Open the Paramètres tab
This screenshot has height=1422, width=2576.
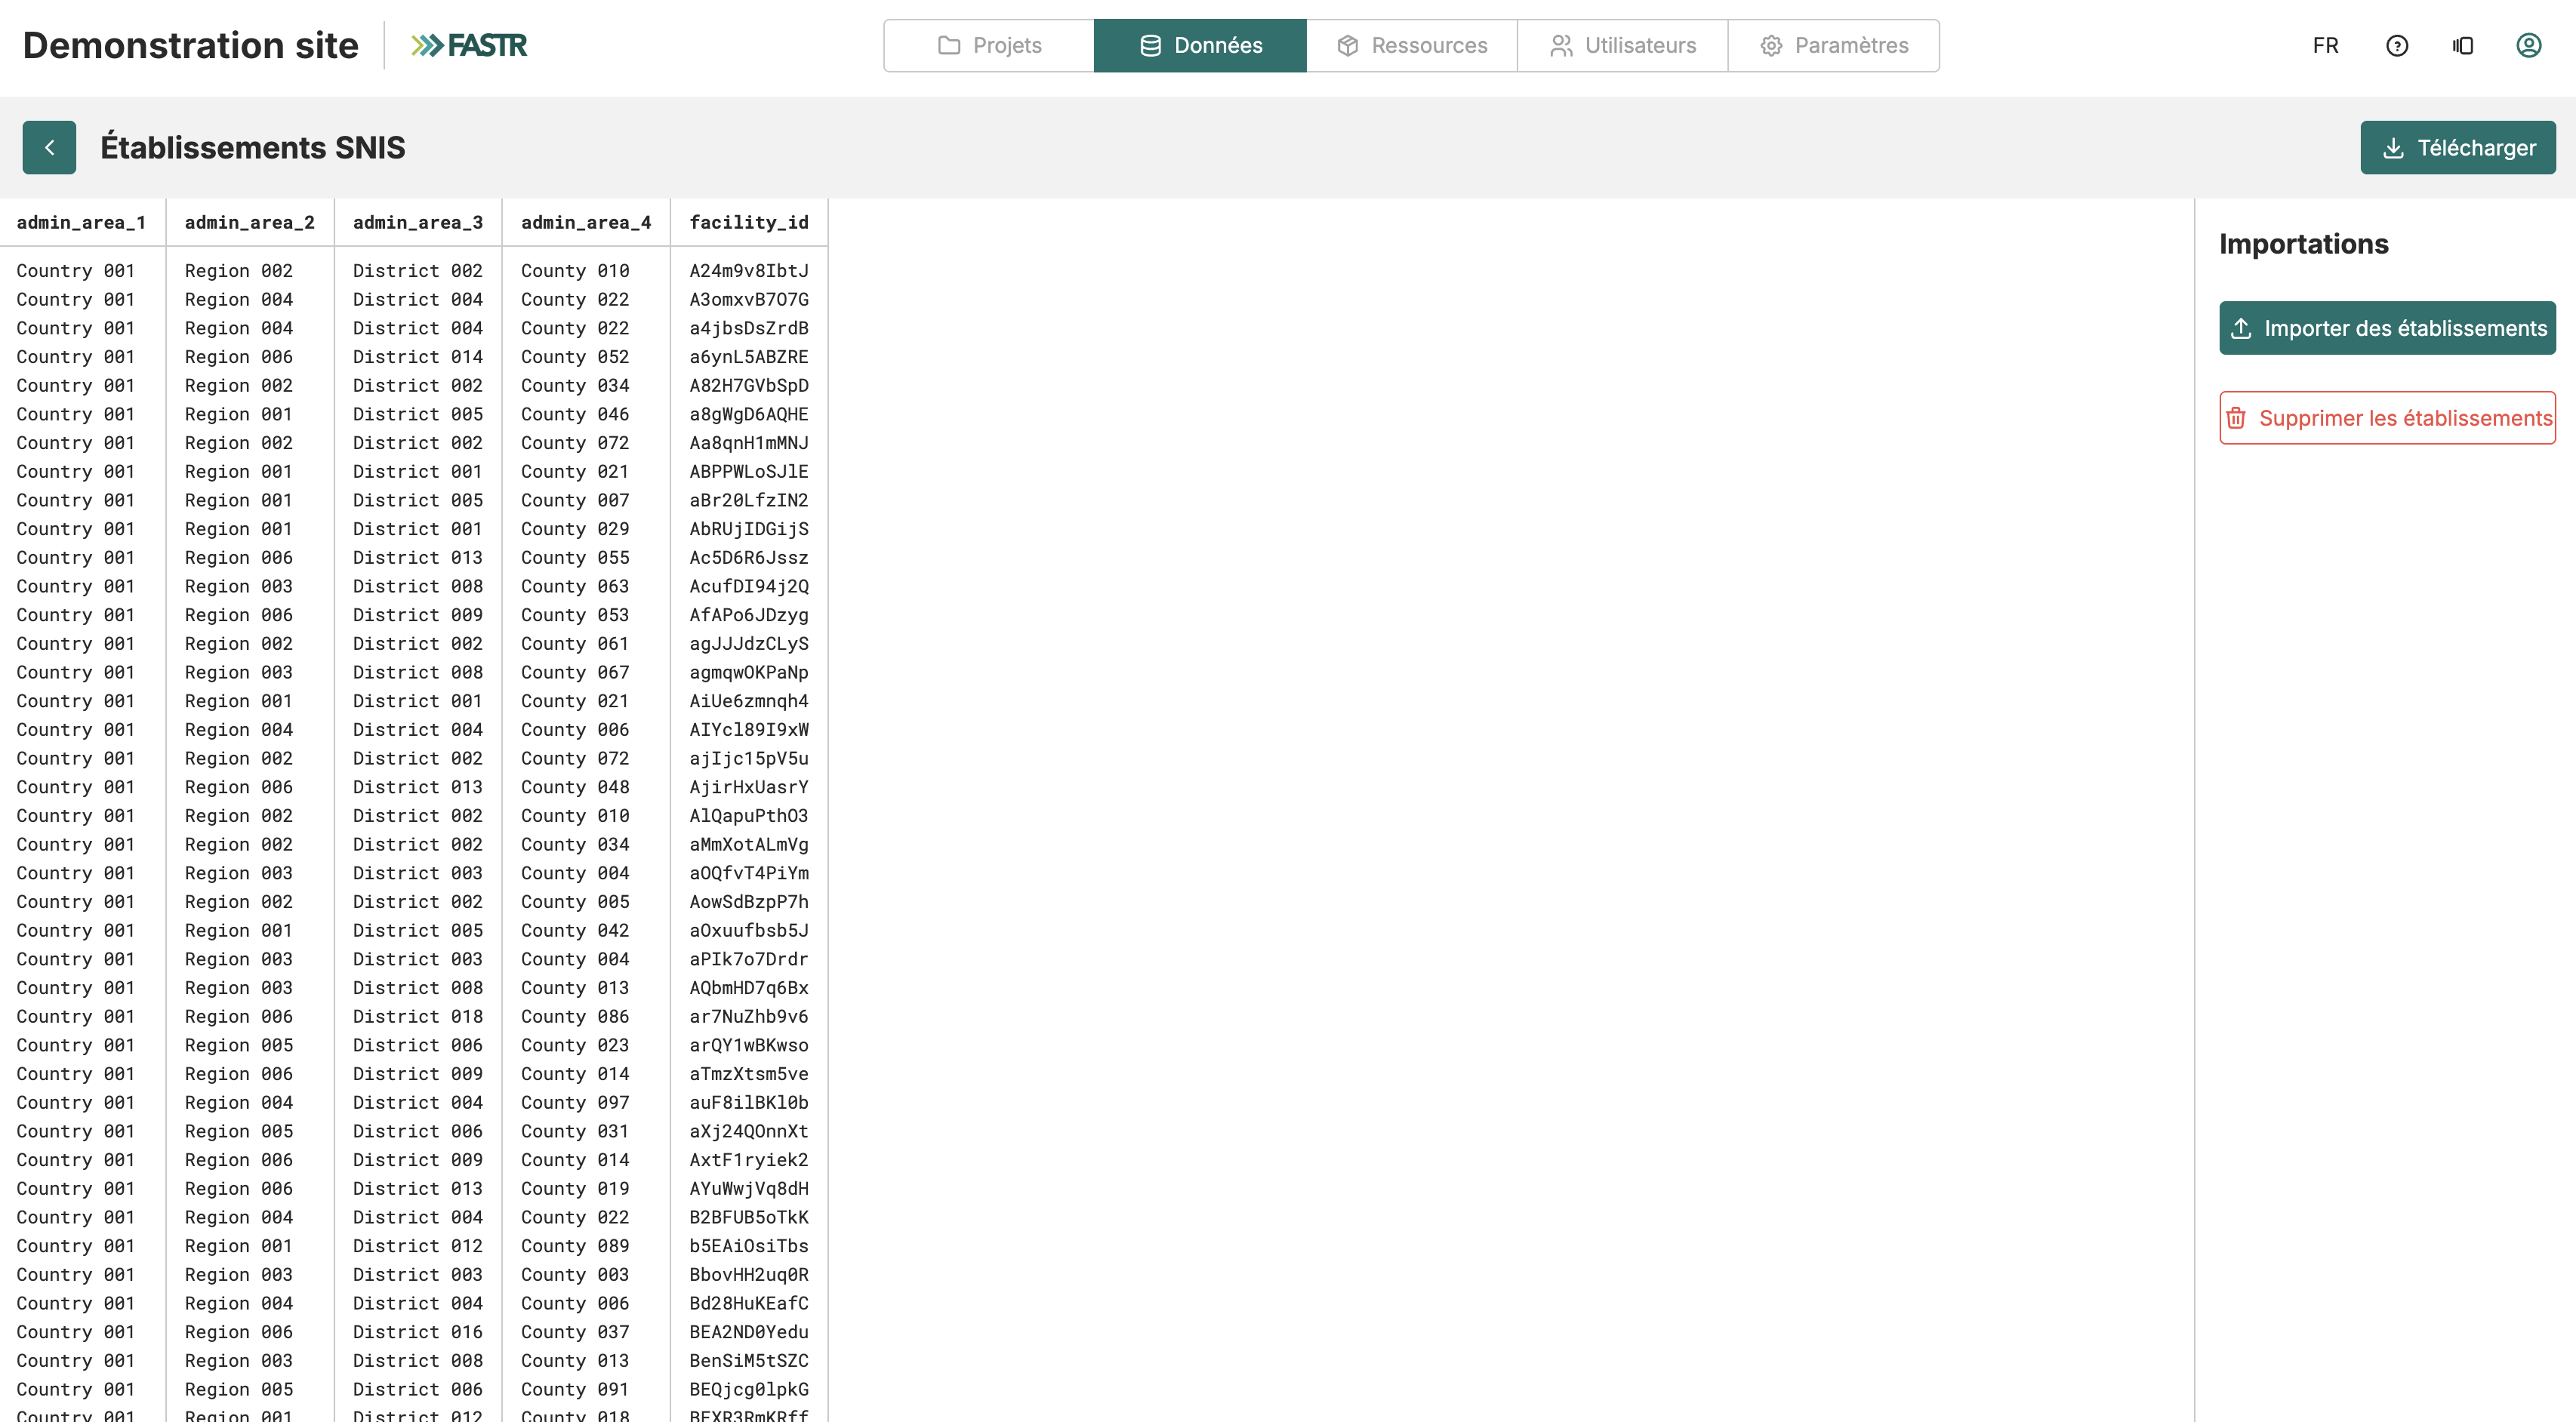pyautogui.click(x=1833, y=46)
